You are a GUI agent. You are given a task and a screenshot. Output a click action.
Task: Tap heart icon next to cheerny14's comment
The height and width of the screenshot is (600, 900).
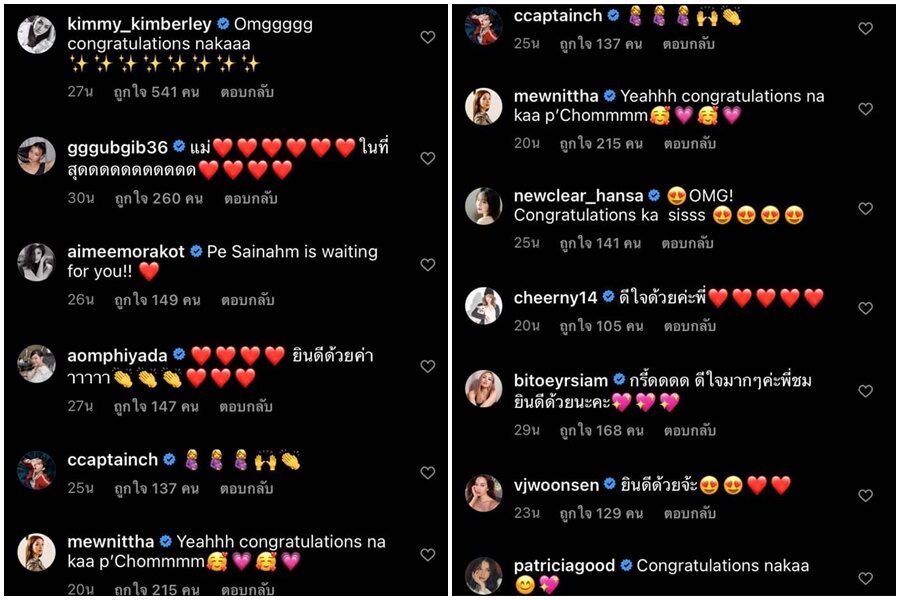(x=866, y=308)
